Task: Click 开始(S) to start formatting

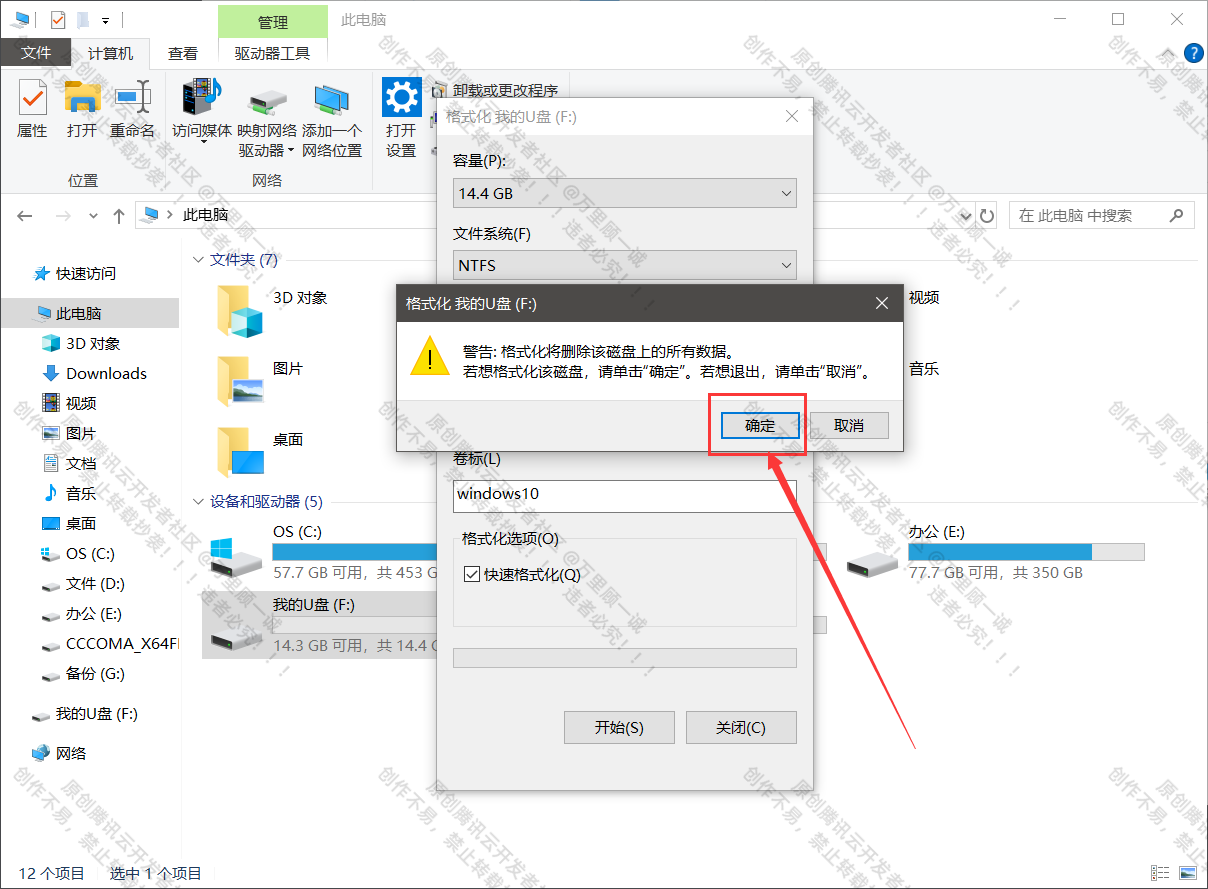Action: (619, 727)
